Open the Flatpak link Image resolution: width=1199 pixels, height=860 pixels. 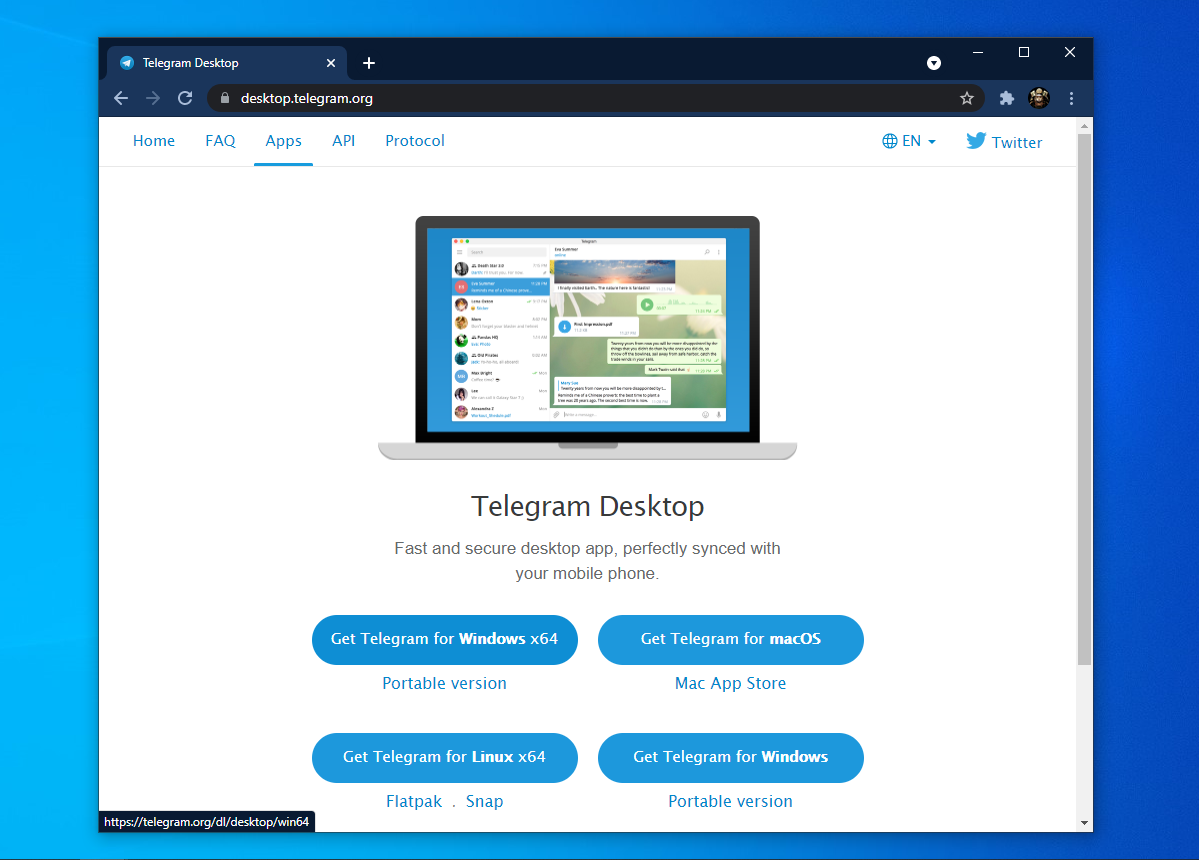[414, 801]
